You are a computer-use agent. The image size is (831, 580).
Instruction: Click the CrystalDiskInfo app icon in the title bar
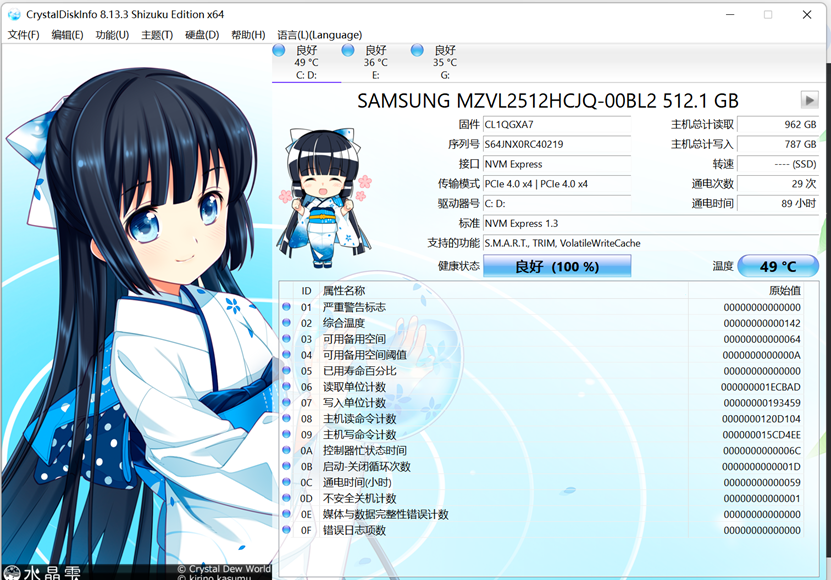[14, 14]
